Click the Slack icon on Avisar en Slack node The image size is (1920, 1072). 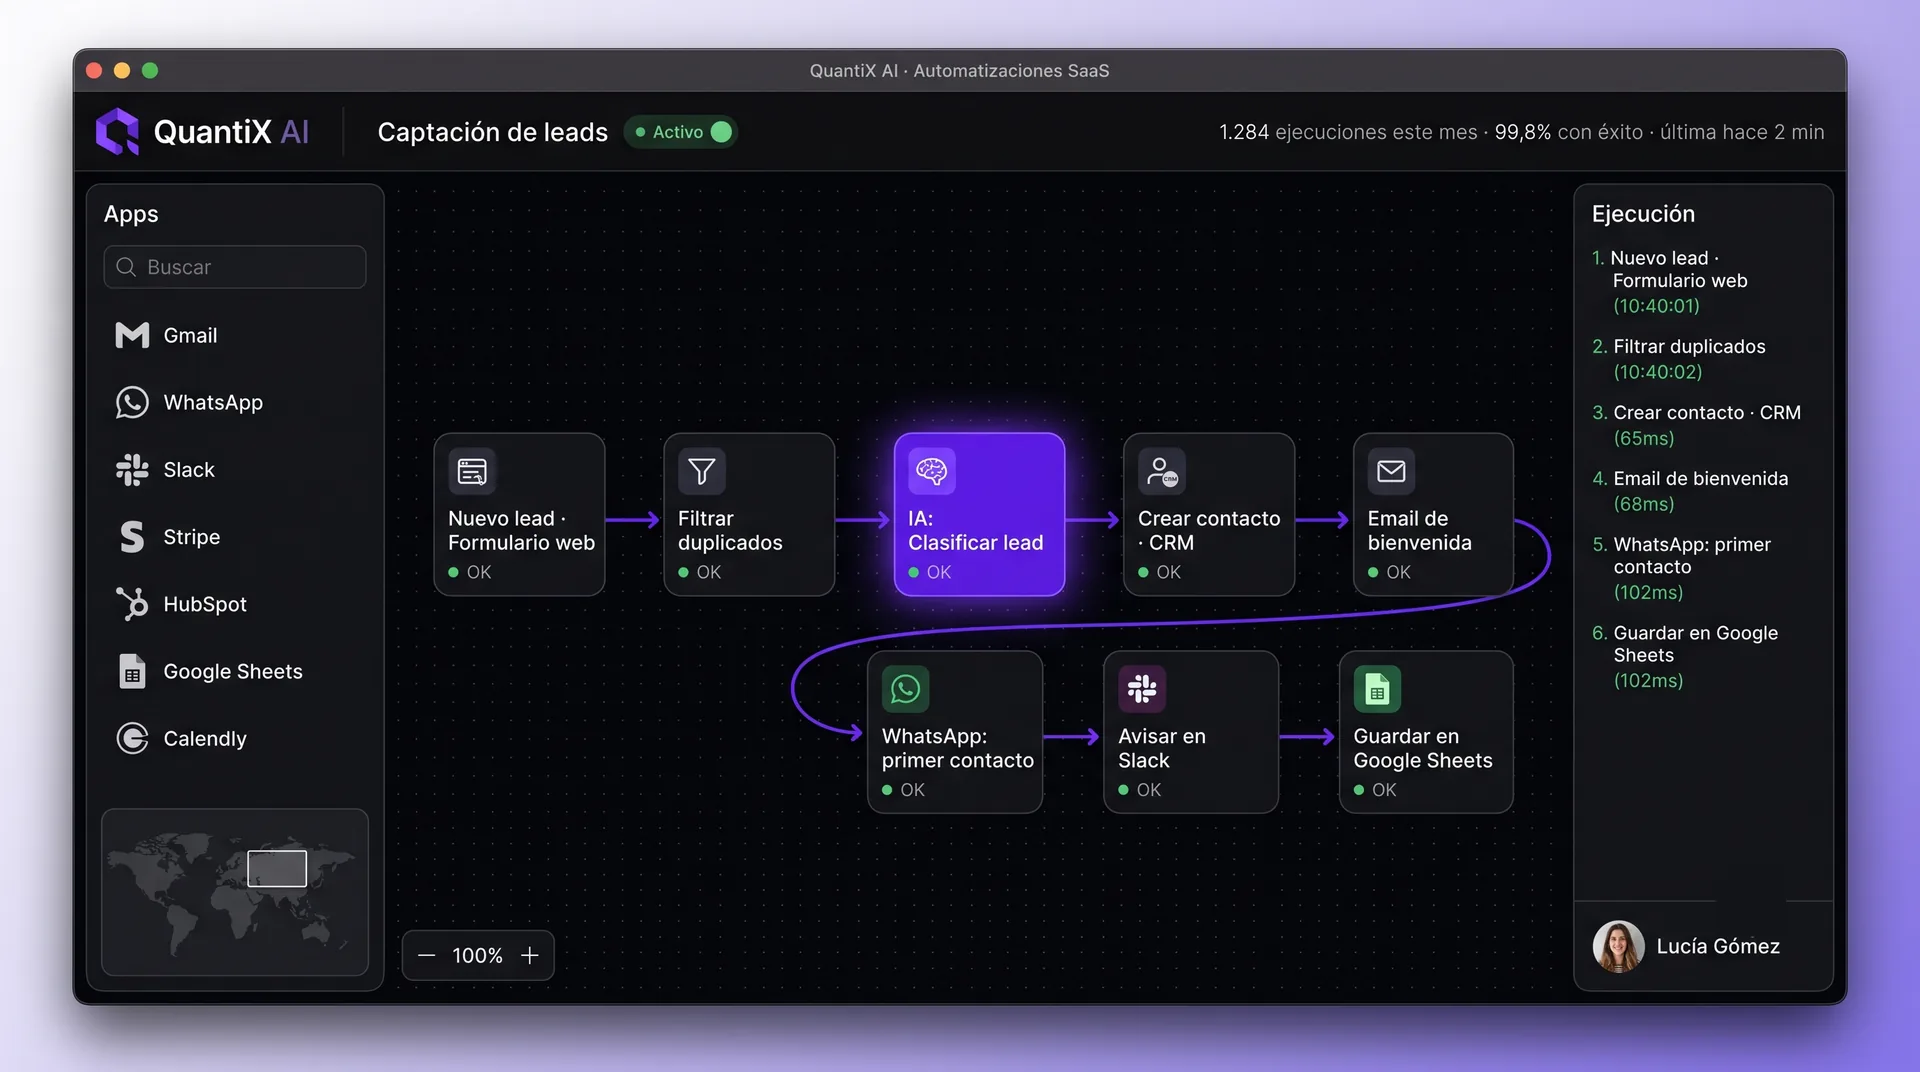(x=1142, y=689)
